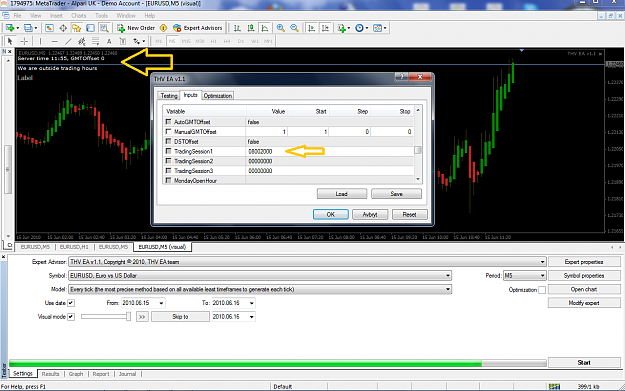Click the New Order toolbar button
The image size is (625, 391).
click(x=136, y=28)
